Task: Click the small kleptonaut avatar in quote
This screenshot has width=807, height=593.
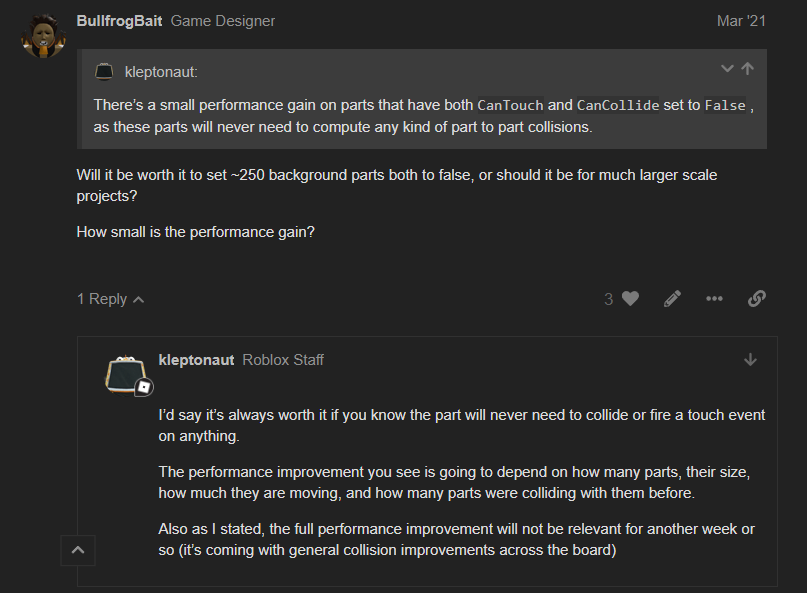Action: click(104, 72)
